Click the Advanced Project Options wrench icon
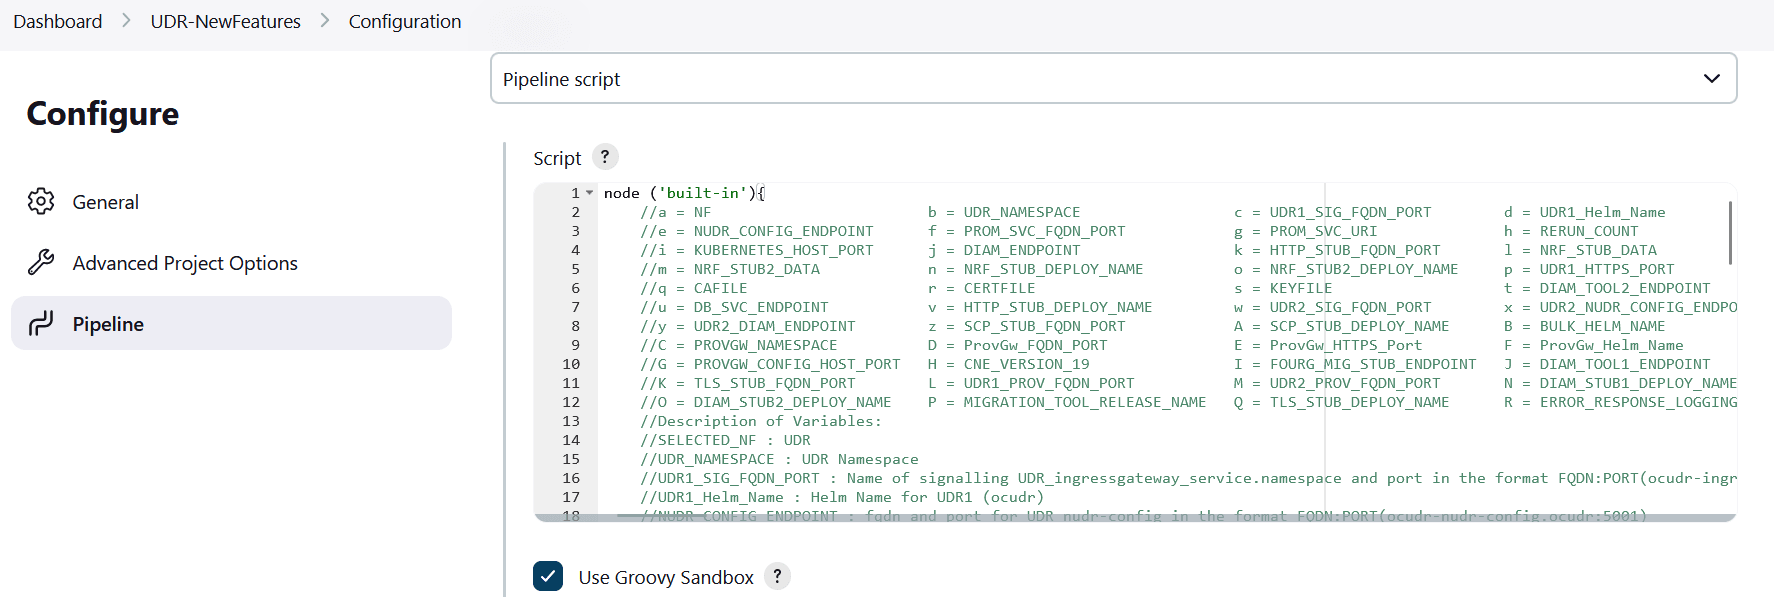Viewport: 1774px width, 597px height. 41,262
